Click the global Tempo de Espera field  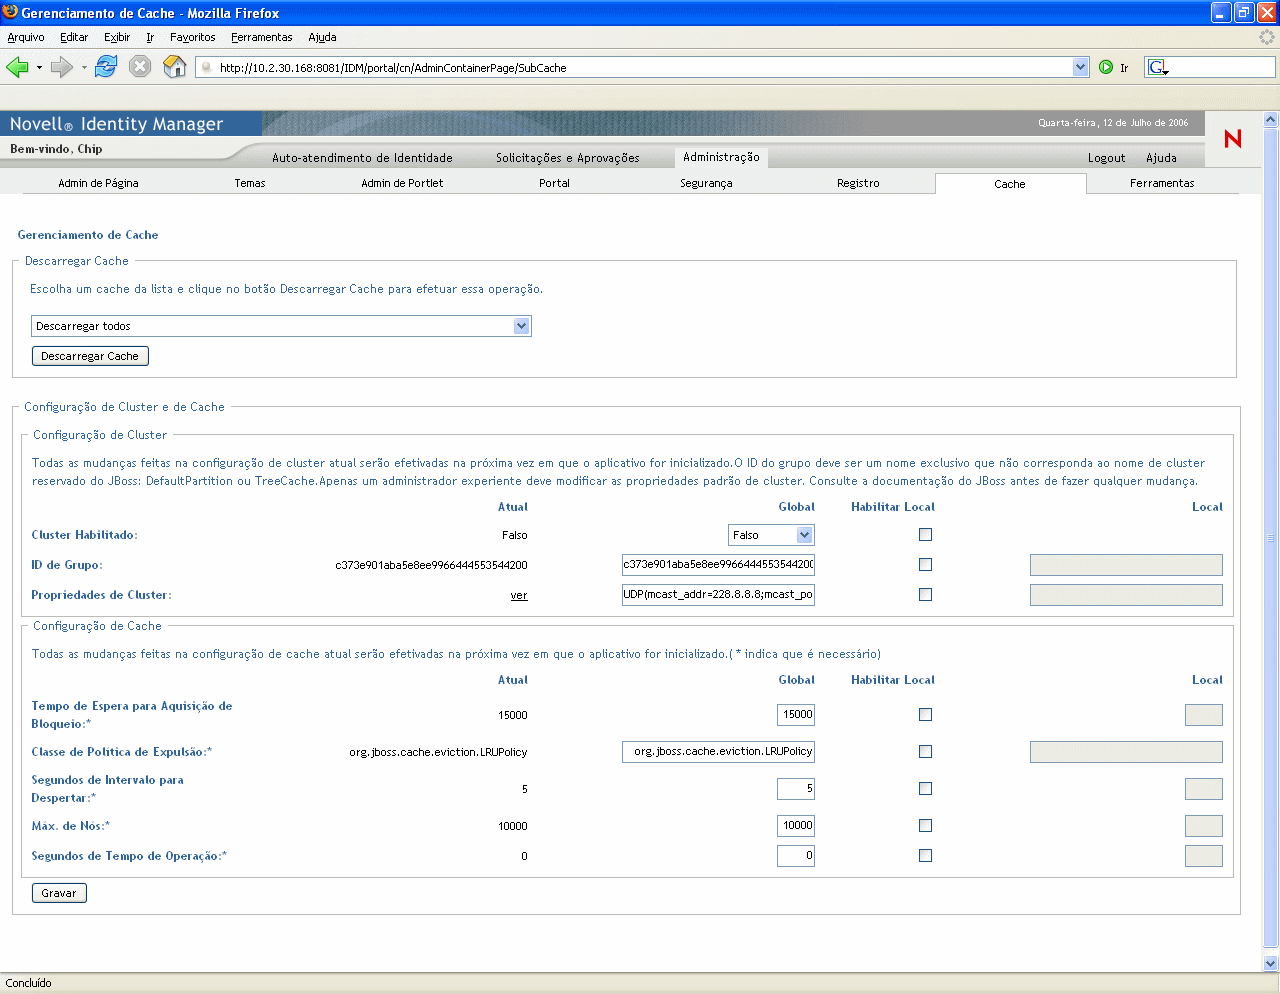tap(796, 714)
